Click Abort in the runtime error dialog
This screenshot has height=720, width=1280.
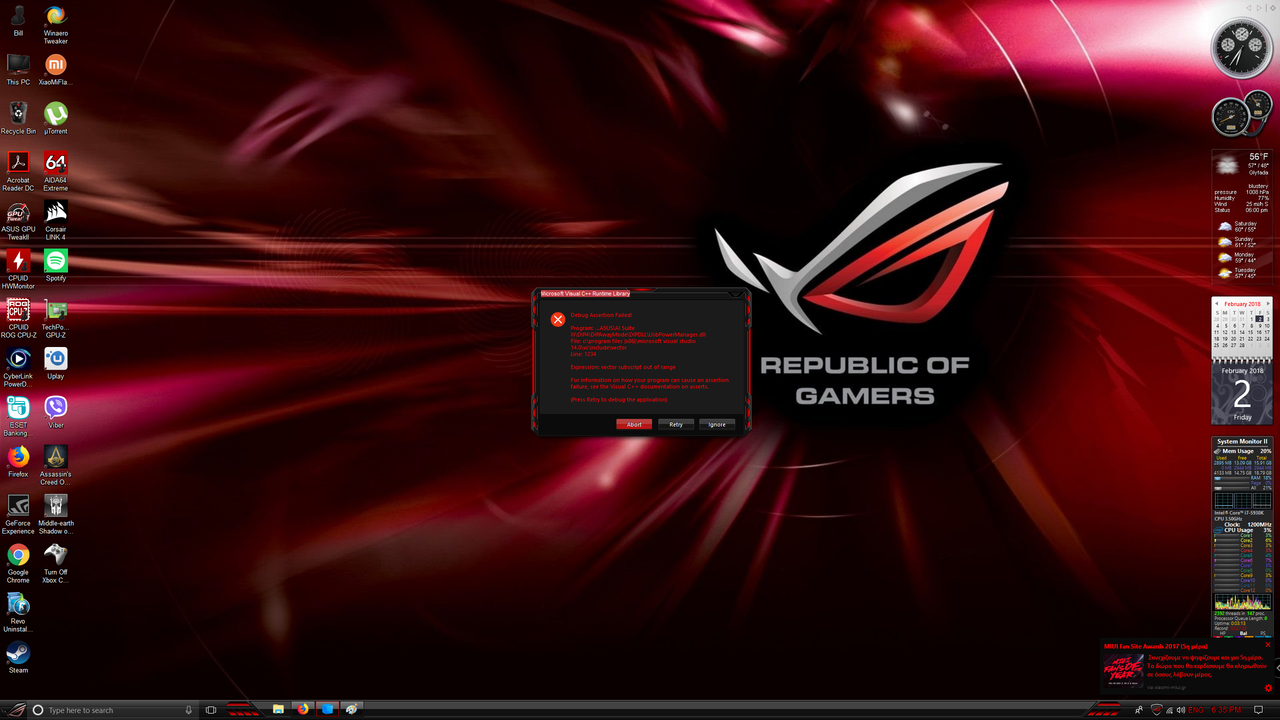(x=634, y=424)
